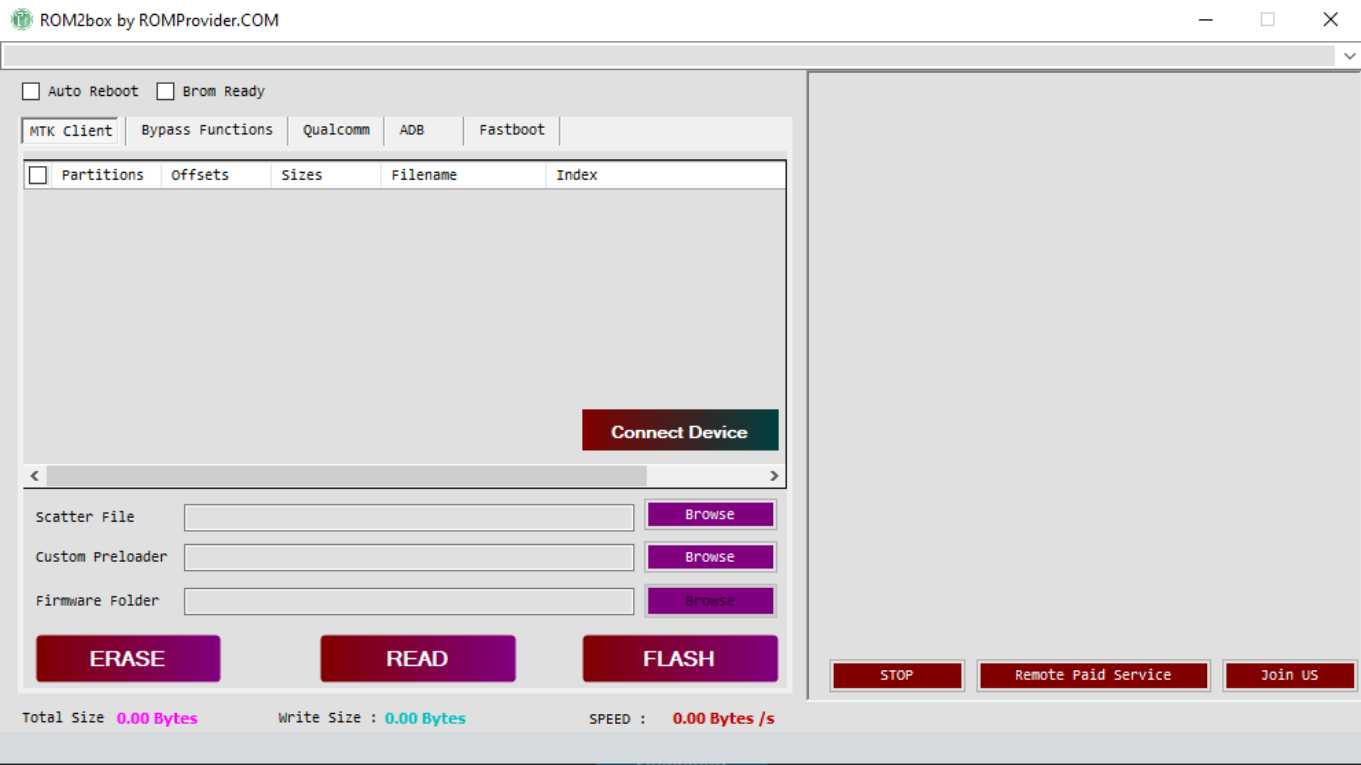Click the Scatter File input field
Viewport: 1361px width, 765px height.
(x=408, y=516)
